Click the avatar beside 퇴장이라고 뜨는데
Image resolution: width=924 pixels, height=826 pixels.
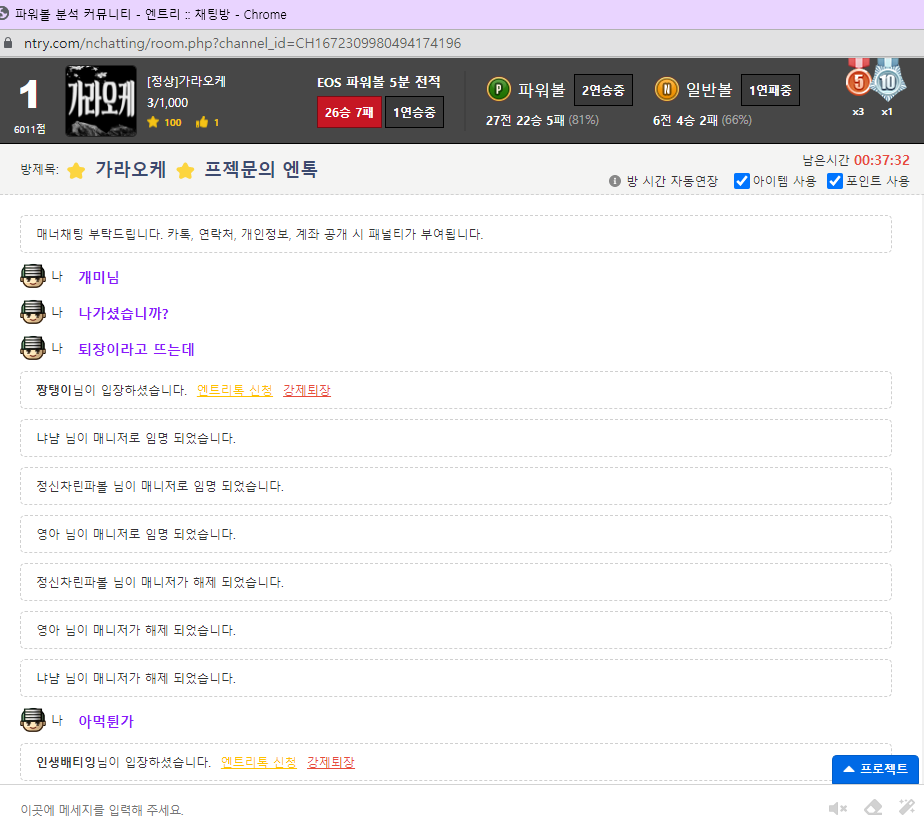click(33, 348)
